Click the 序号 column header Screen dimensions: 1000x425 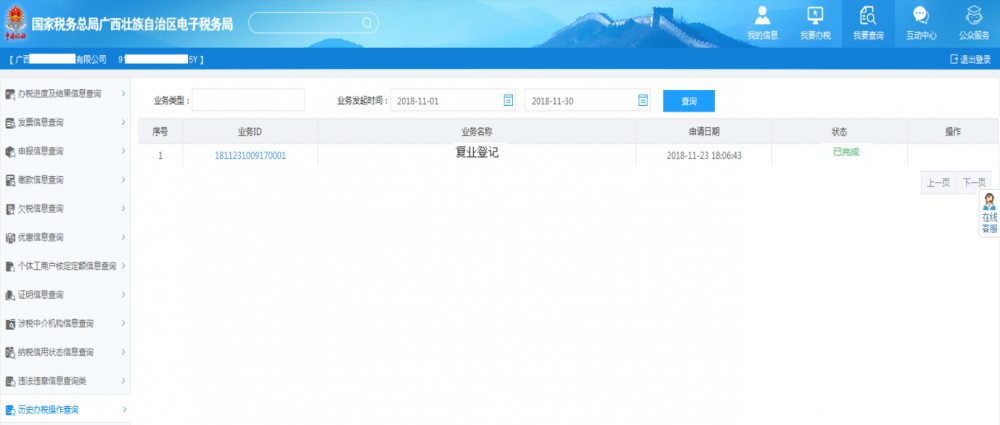point(160,131)
